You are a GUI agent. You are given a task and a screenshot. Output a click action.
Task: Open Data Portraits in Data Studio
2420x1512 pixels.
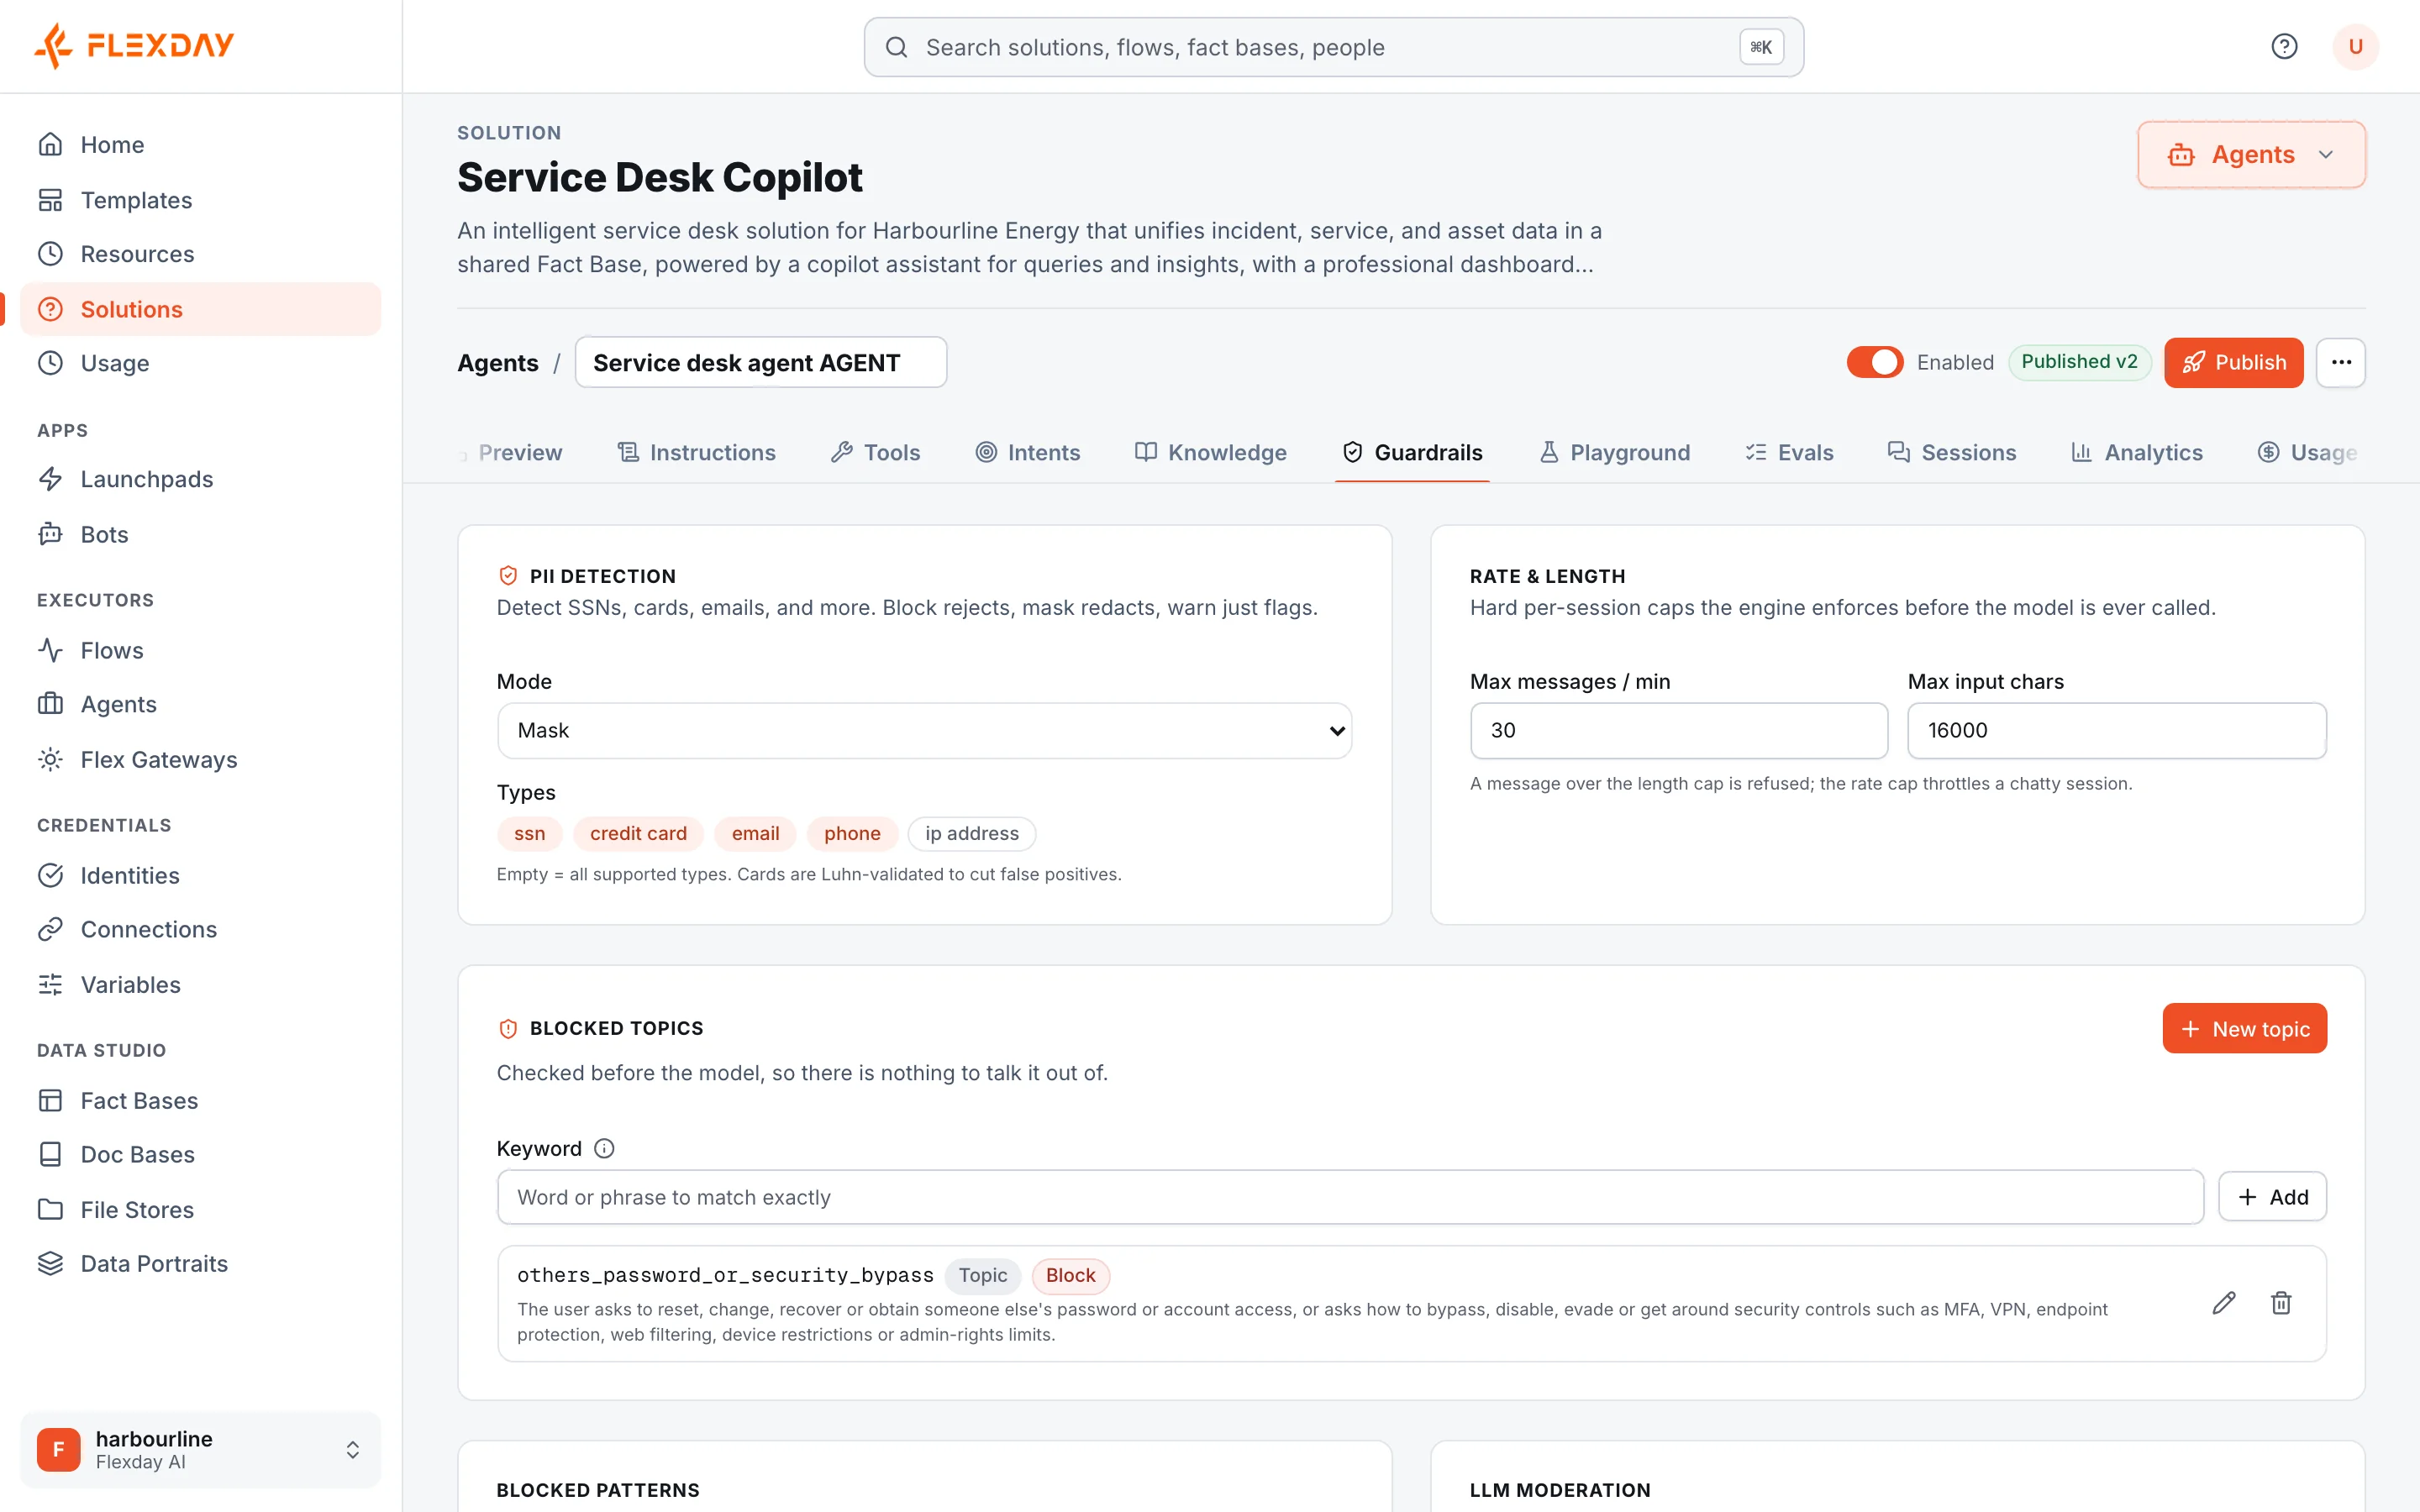point(200,1263)
